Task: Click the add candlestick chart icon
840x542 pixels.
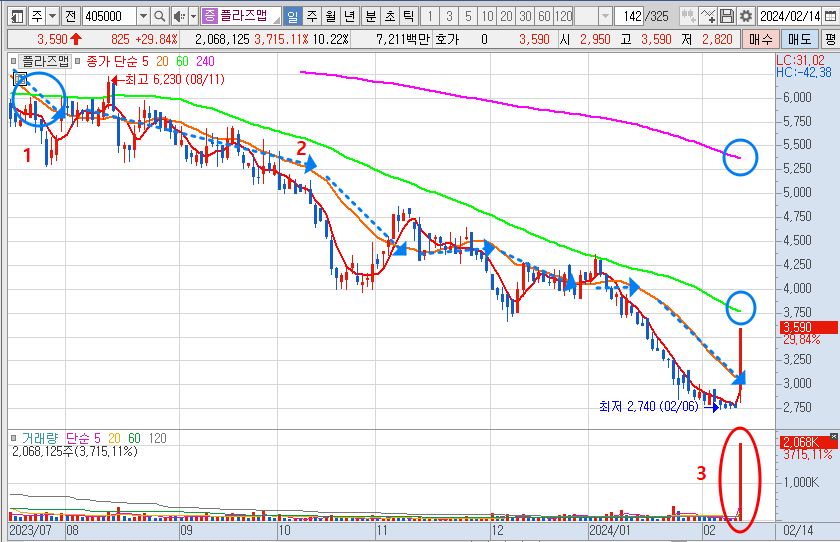Action: coord(688,17)
